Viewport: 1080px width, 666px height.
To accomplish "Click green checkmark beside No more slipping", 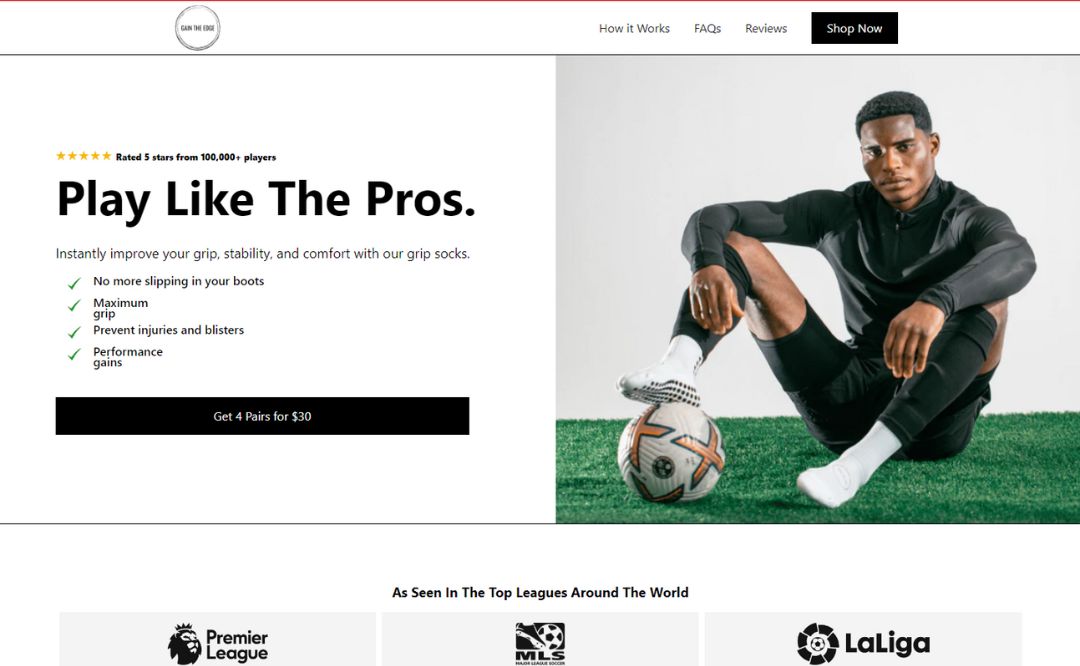I will (74, 283).
